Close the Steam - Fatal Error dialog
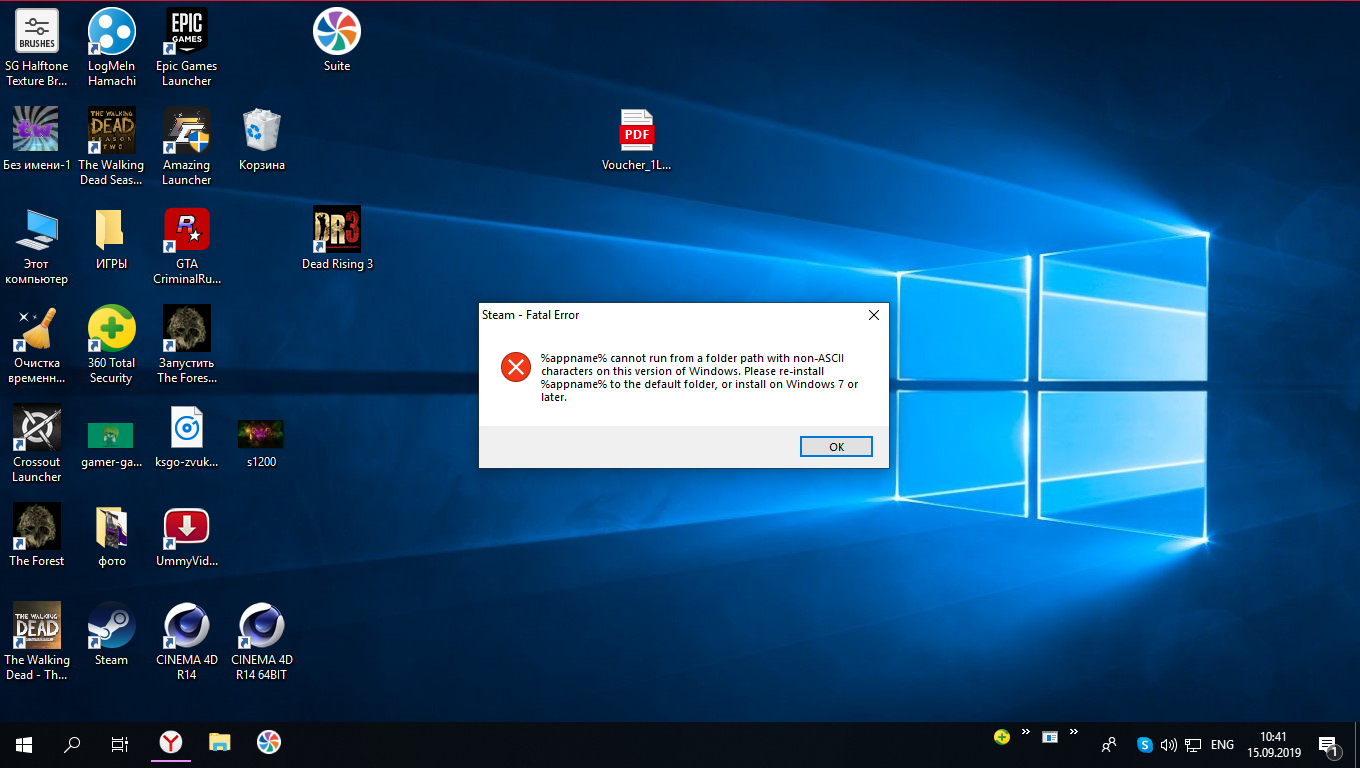Screen dimensions: 1360x768 [x=873, y=315]
